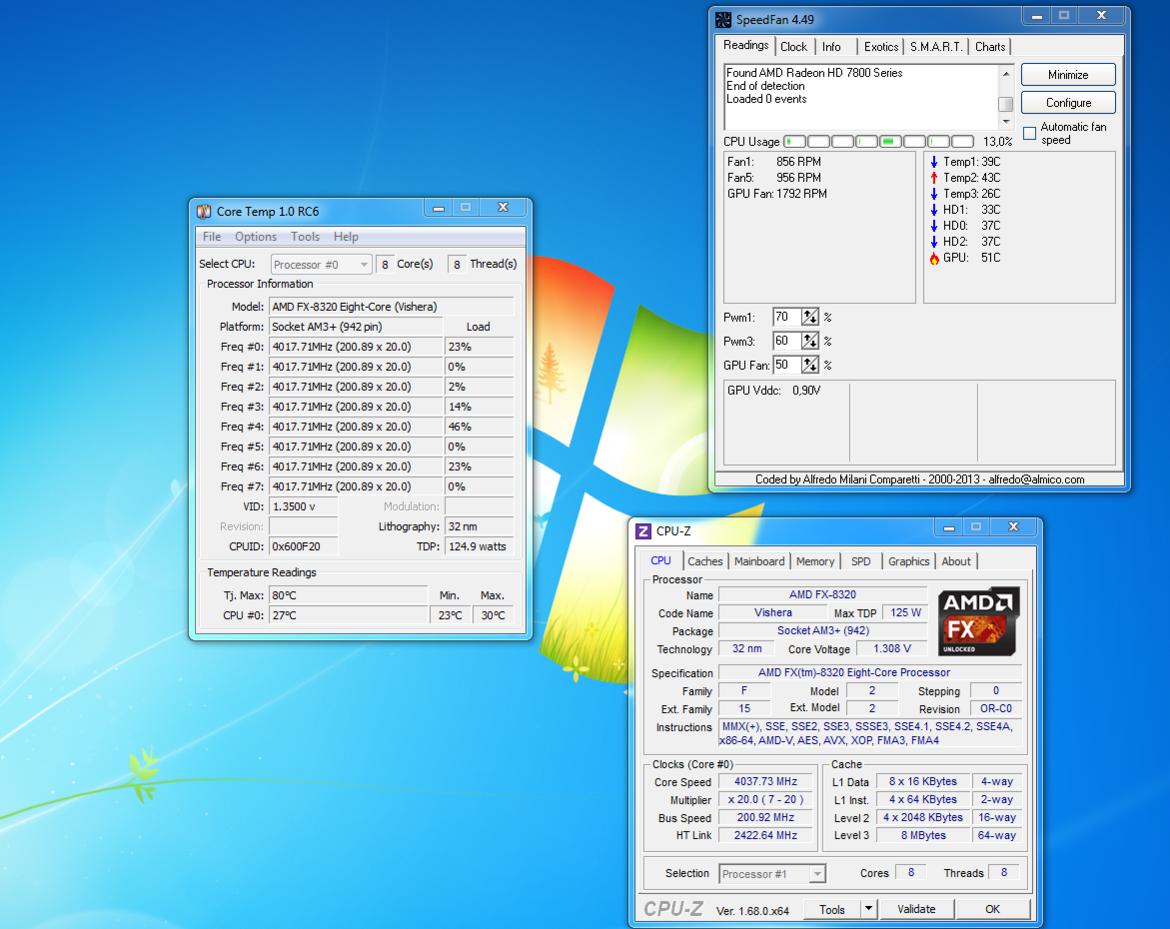The width and height of the screenshot is (1170, 929).
Task: Click the Pwm1 value field
Action: [786, 317]
